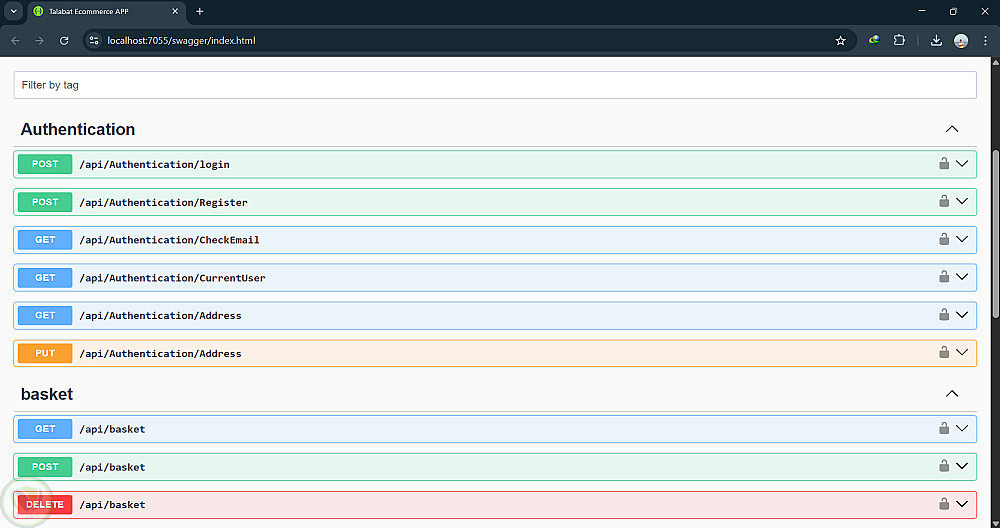Image resolution: width=1000 pixels, height=528 pixels.
Task: Expand POST /api/basket with its chevron
Action: click(962, 466)
